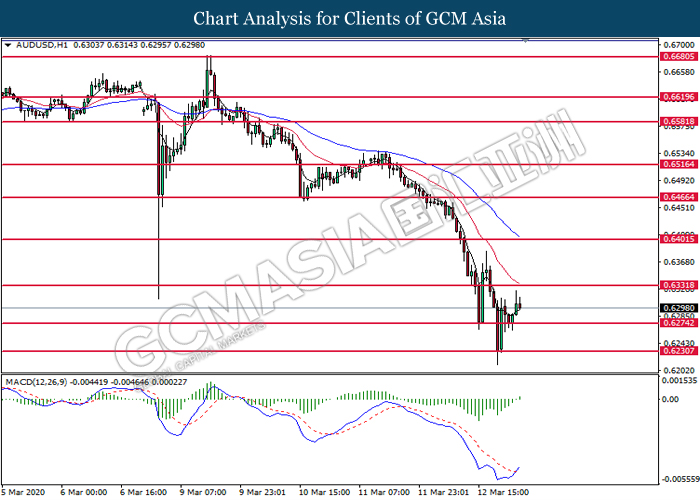Click the 0.64510 price axis value

tap(679, 208)
